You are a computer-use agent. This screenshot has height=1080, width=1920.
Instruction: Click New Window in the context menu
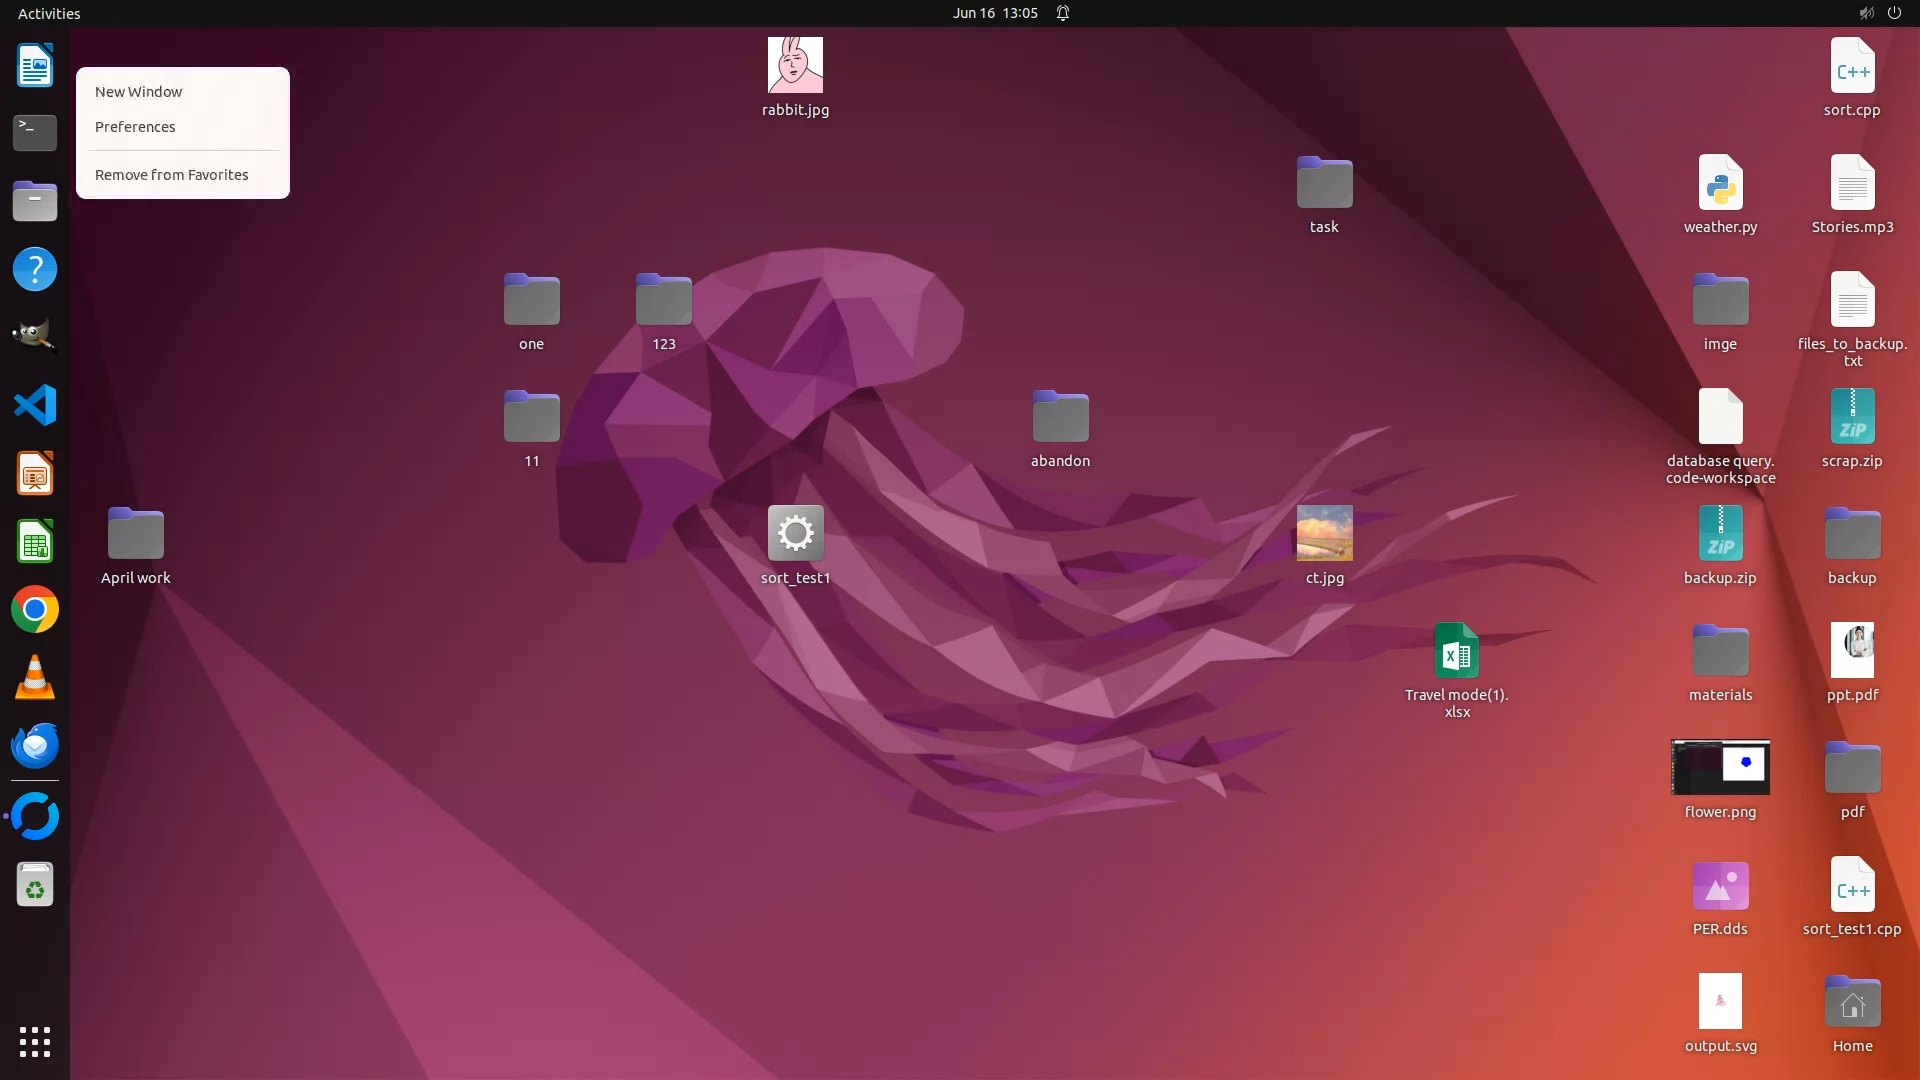(x=138, y=91)
